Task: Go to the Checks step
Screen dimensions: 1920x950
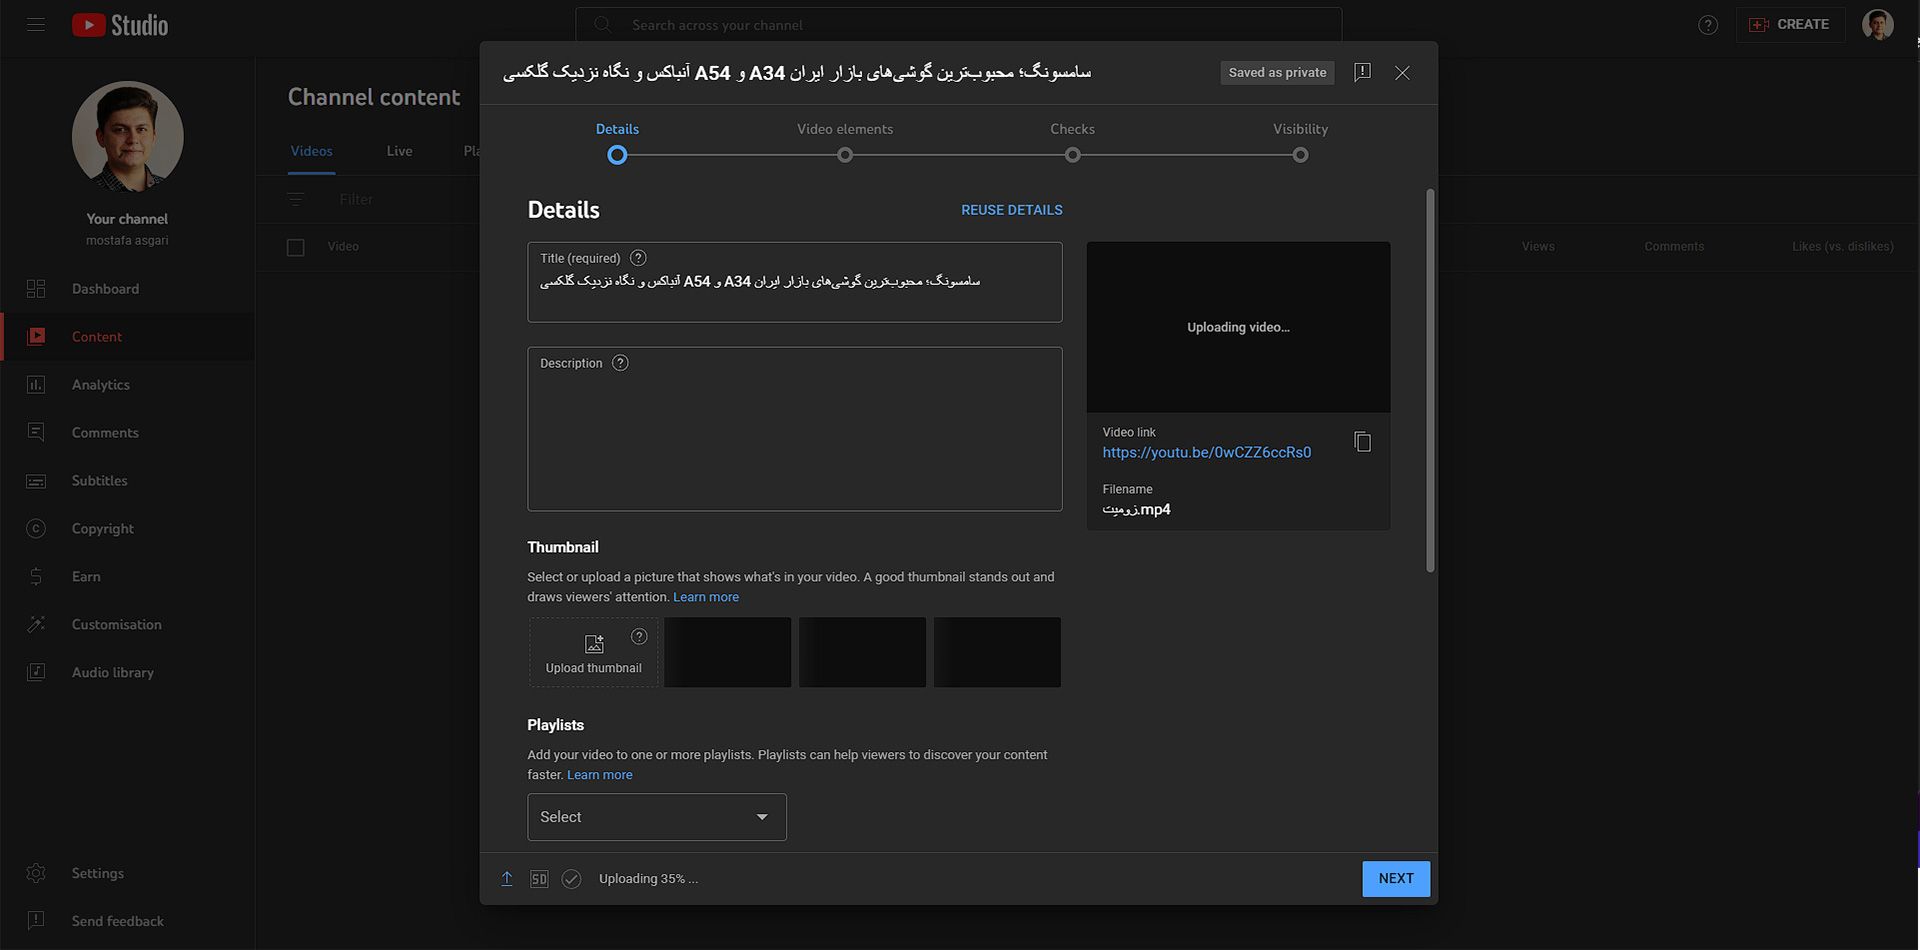Action: pos(1072,143)
